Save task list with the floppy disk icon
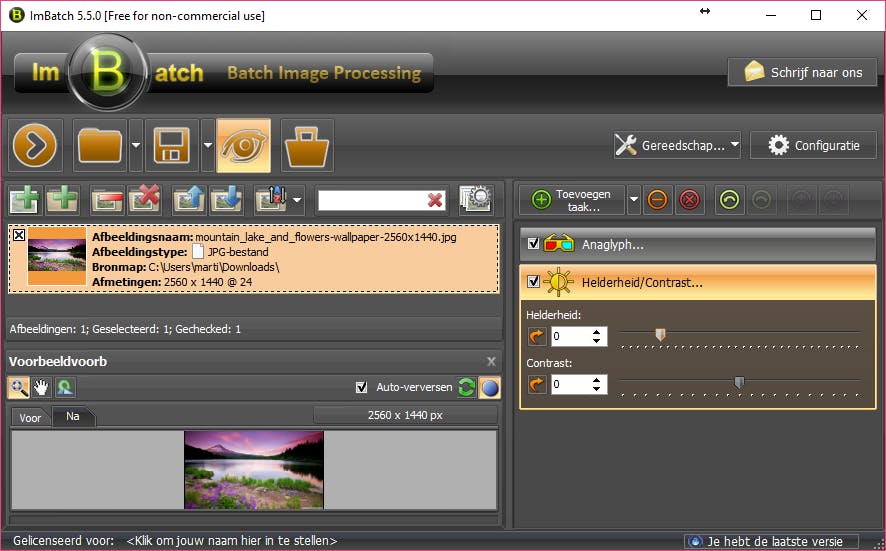The image size is (886, 551). pyautogui.click(x=172, y=145)
